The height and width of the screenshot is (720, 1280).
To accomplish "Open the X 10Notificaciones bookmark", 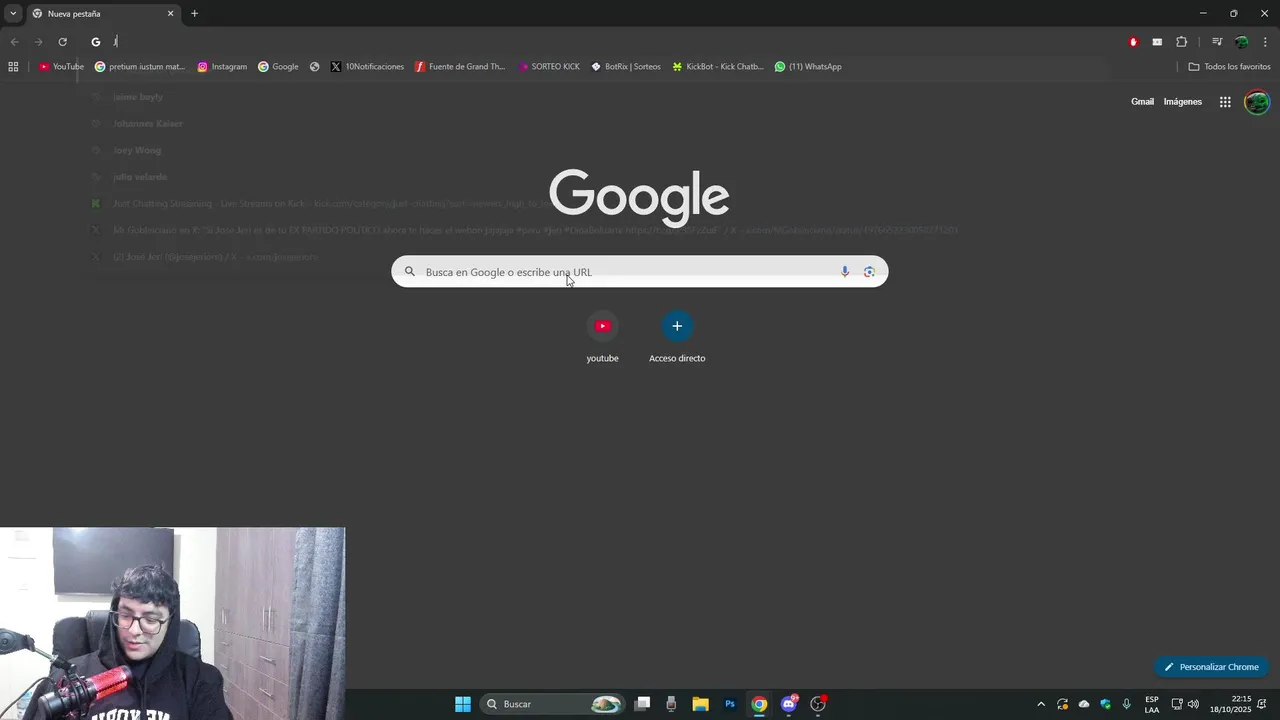I will [367, 67].
